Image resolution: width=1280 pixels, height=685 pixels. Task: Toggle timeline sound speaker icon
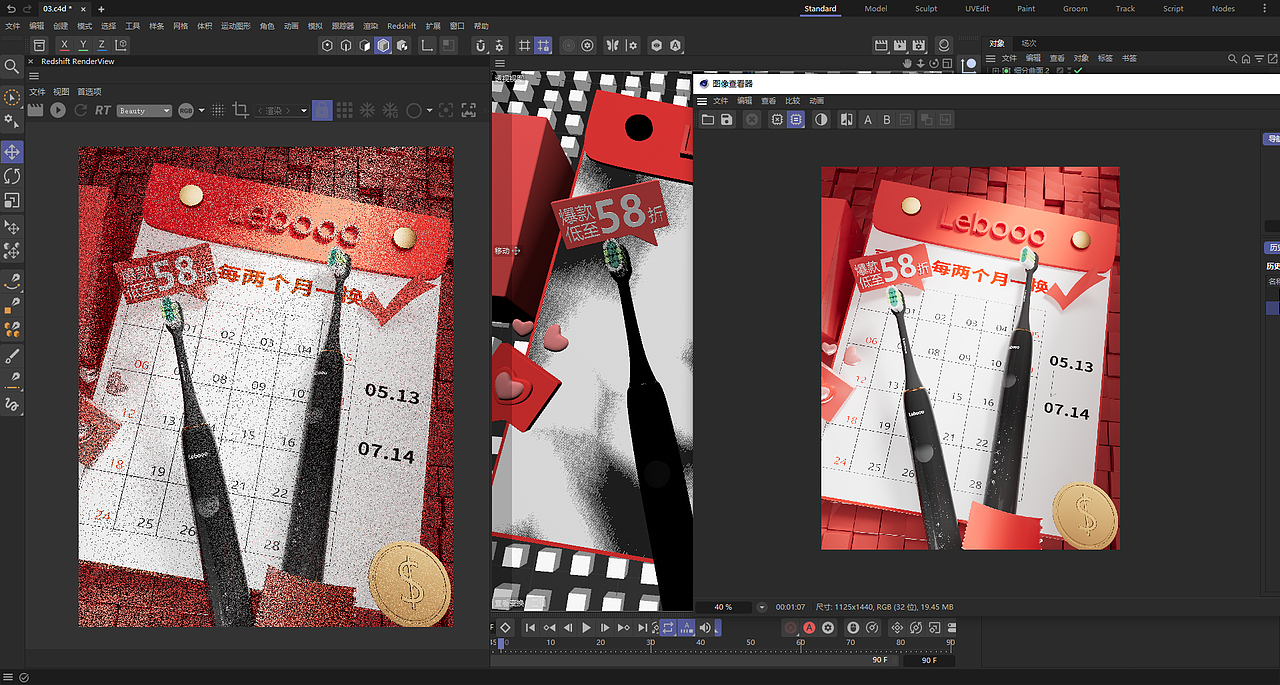click(705, 627)
